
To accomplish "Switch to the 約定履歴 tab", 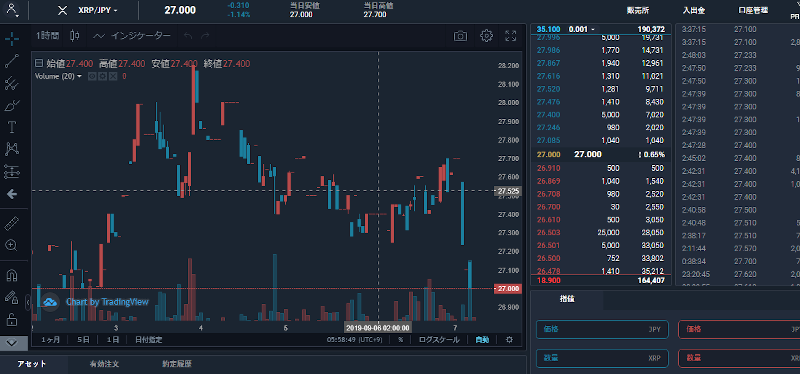I will point(177,364).
